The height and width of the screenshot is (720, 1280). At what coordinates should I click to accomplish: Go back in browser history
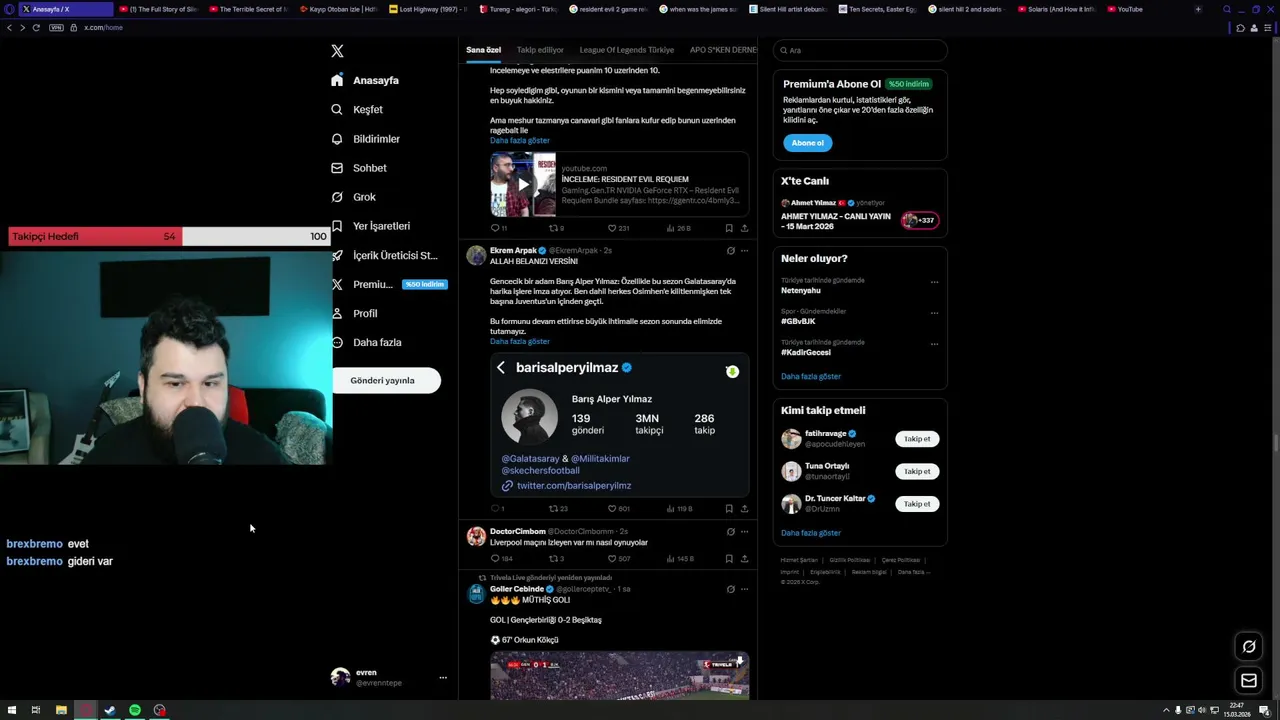click(9, 28)
